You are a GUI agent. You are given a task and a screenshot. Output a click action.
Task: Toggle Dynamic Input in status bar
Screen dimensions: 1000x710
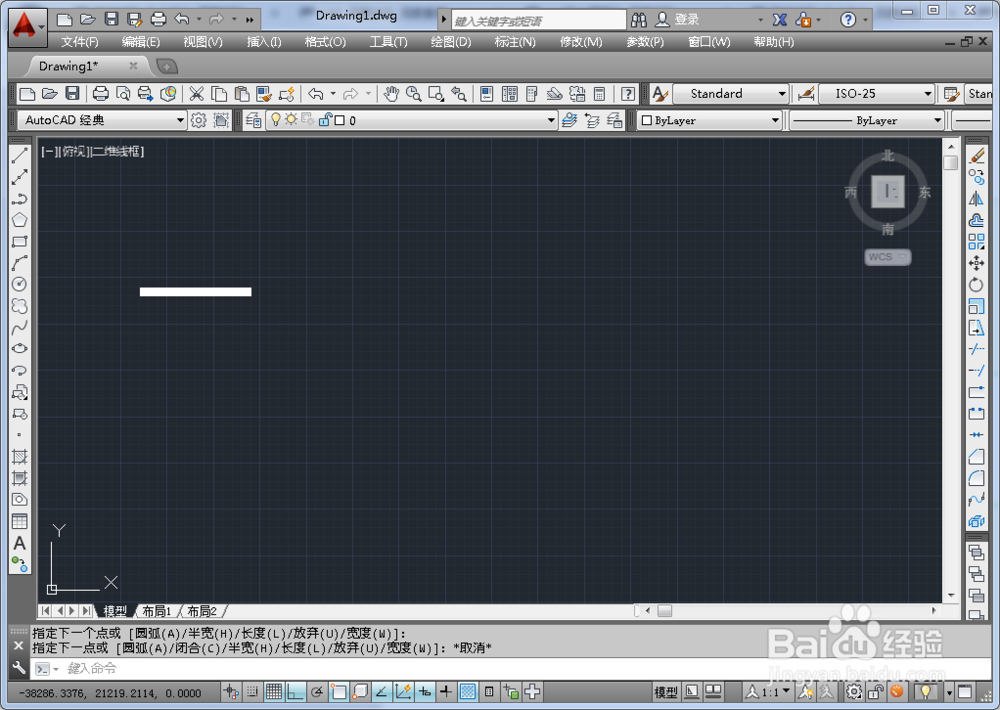tap(425, 692)
